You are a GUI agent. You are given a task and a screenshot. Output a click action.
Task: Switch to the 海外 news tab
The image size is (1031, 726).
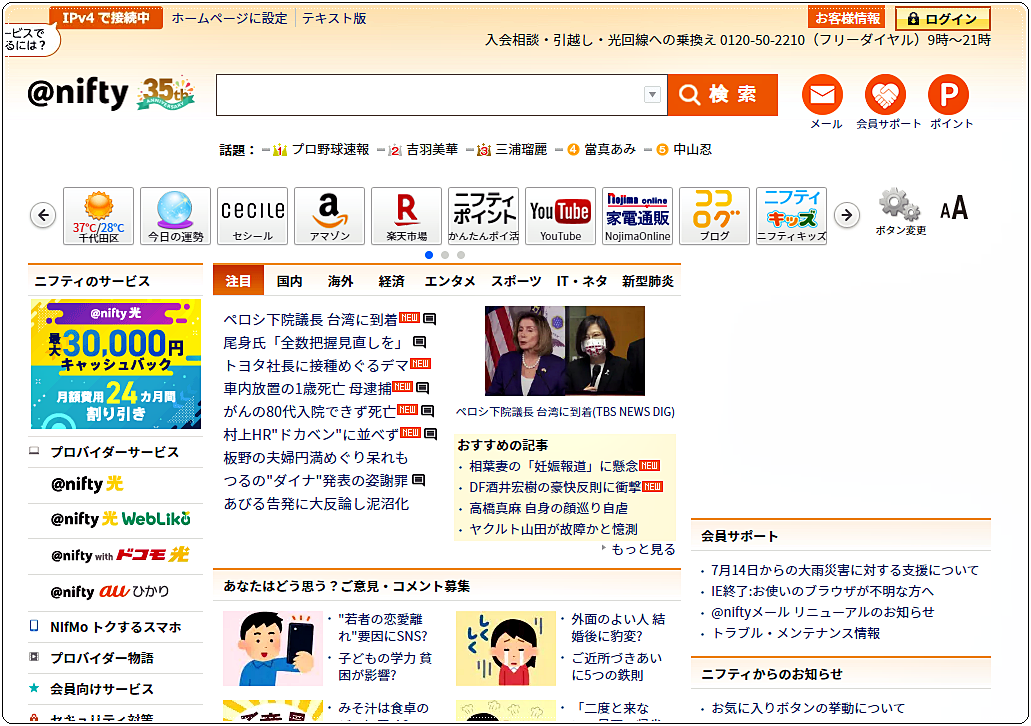[341, 281]
